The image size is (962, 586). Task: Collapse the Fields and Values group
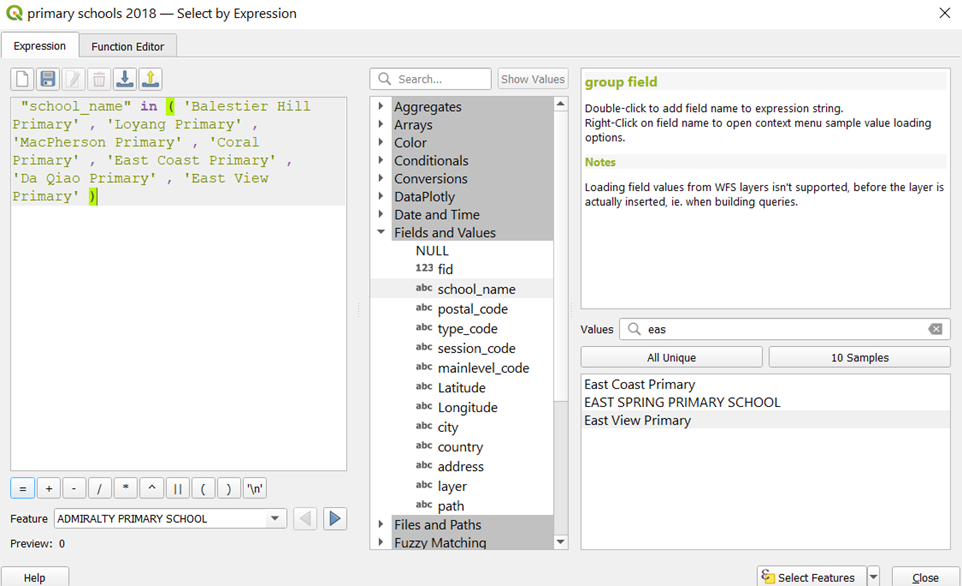(x=381, y=232)
